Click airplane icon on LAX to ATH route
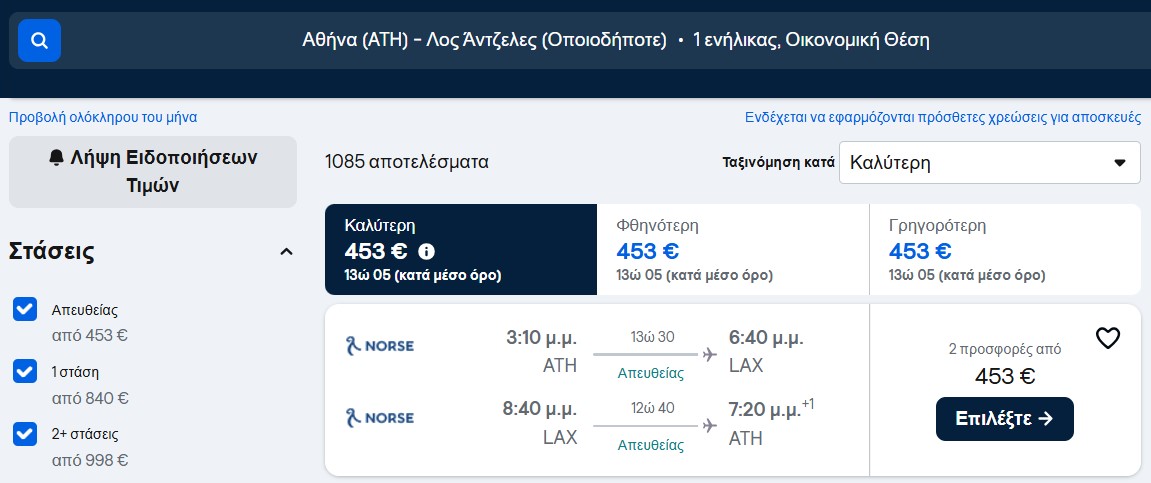 (709, 426)
